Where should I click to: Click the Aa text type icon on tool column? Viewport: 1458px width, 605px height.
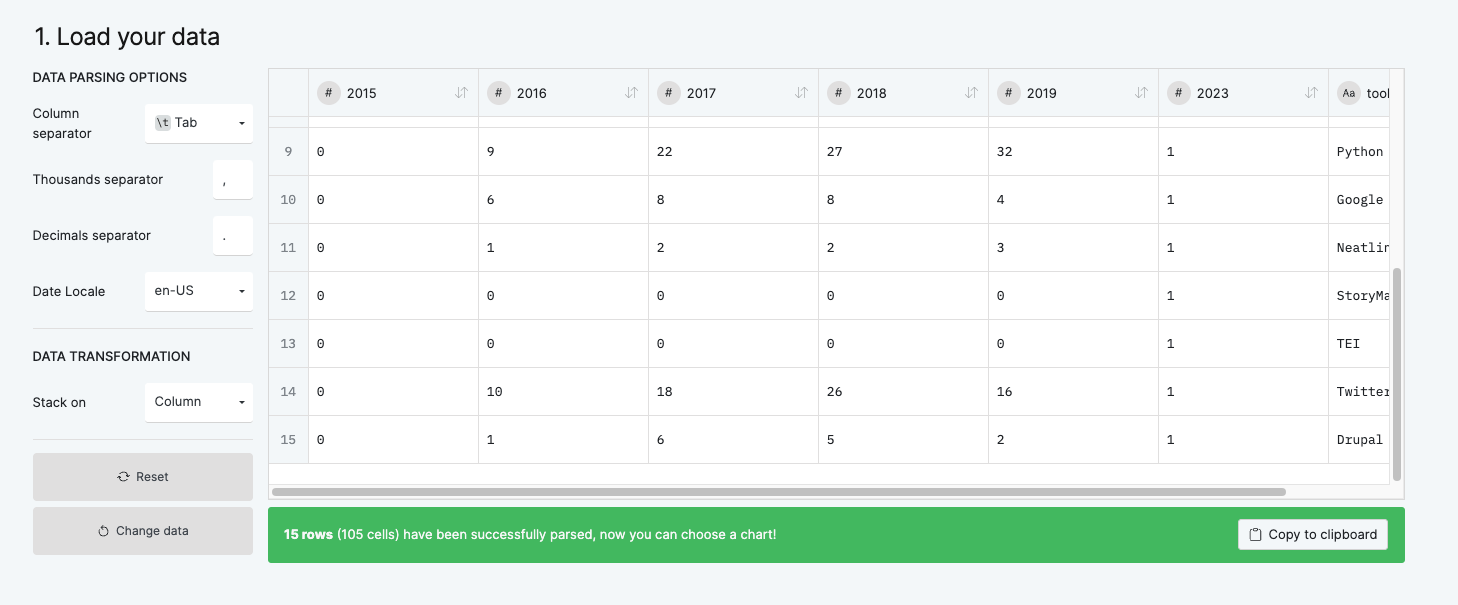tap(1348, 92)
